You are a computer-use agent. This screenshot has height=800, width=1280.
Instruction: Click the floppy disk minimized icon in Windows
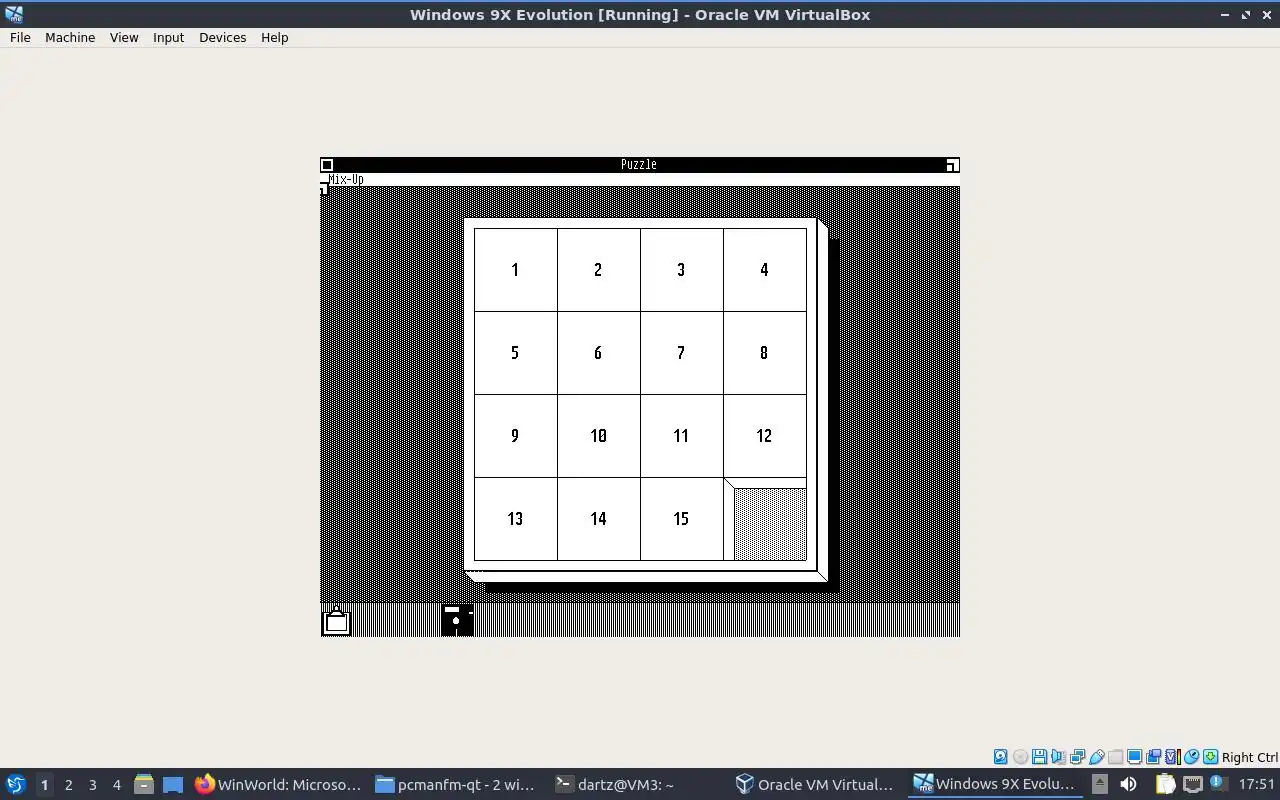(457, 620)
